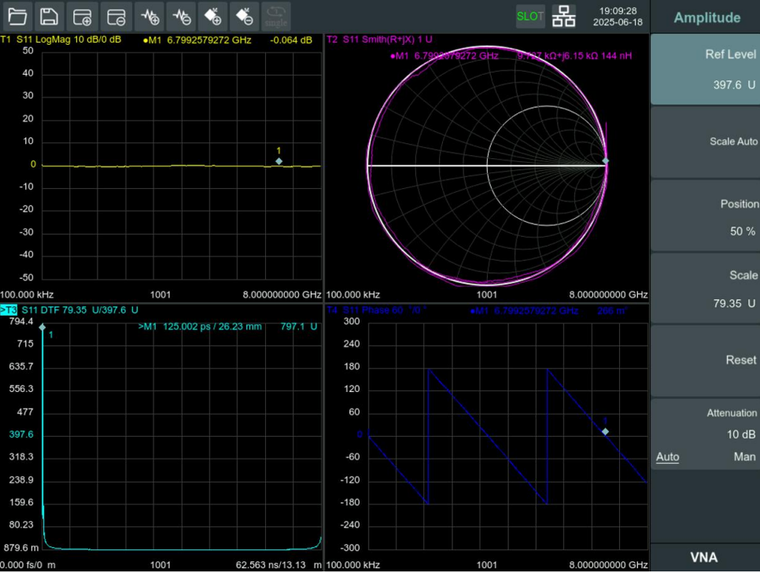Add a window with the plus icon
This screenshot has width=760, height=573.
[x=82, y=16]
